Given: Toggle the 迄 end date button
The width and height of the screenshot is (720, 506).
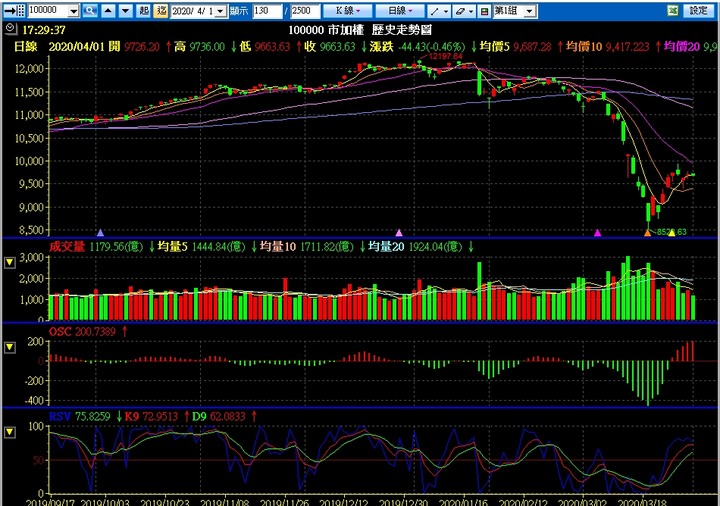Looking at the screenshot, I should click(x=161, y=11).
